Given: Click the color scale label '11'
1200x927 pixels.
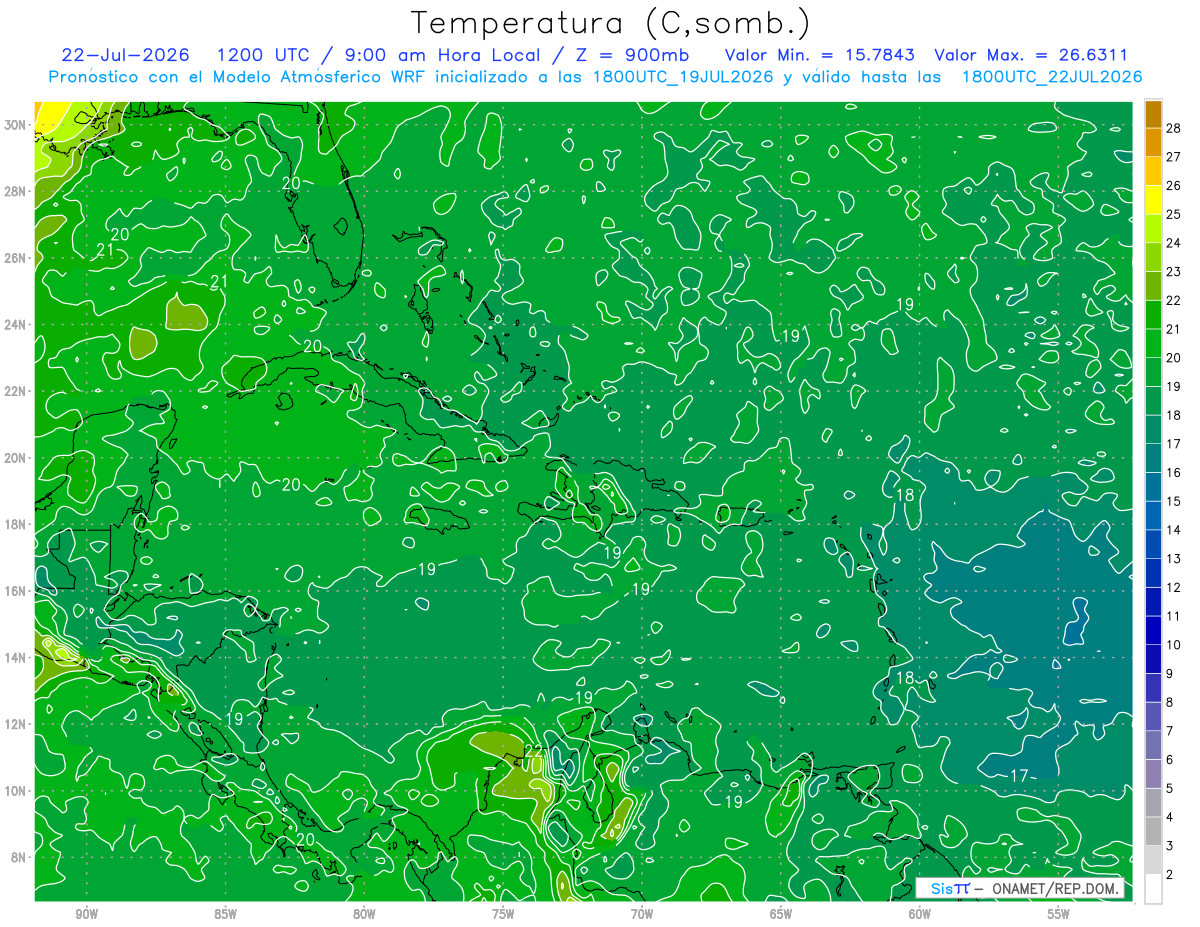Looking at the screenshot, I should tap(1173, 616).
